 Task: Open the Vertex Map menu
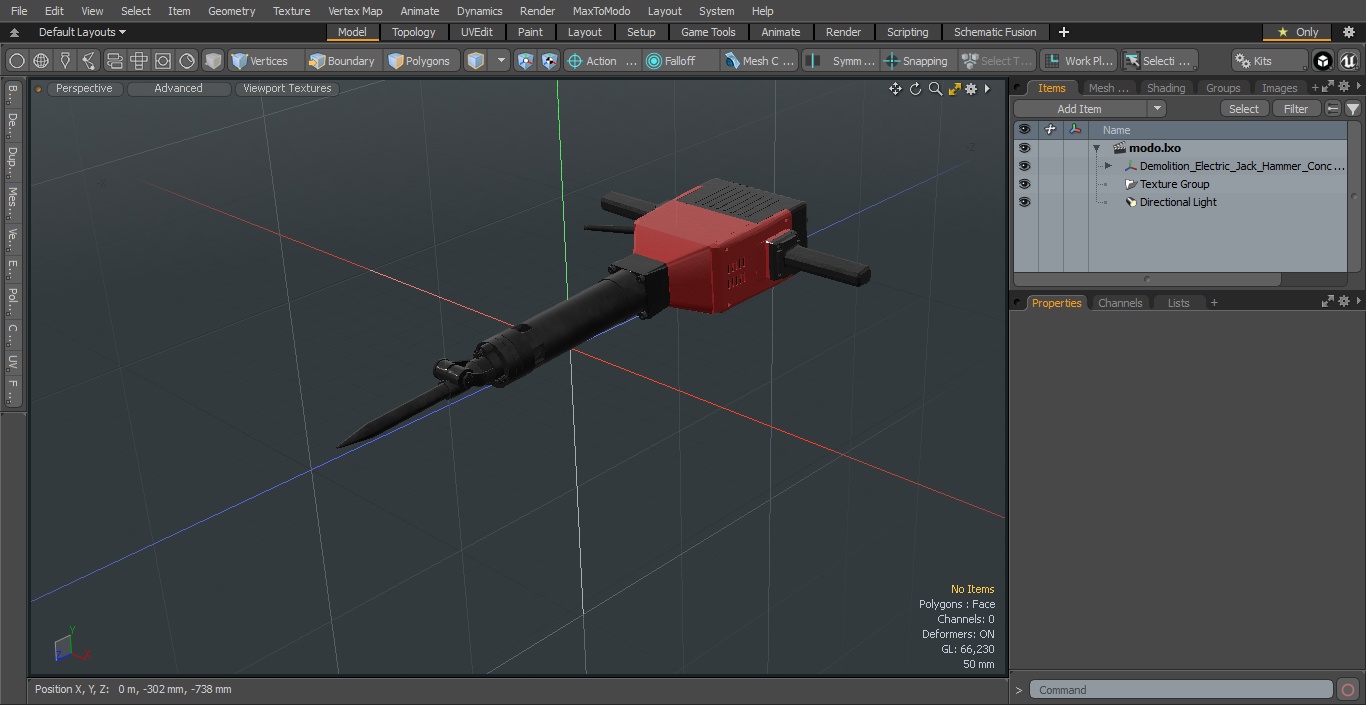355,11
